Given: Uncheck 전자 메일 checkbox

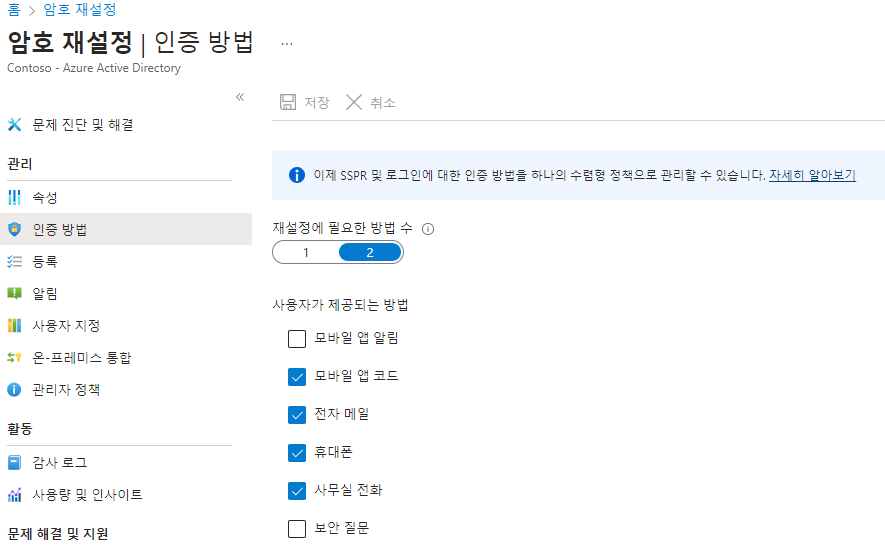Looking at the screenshot, I should (297, 414).
